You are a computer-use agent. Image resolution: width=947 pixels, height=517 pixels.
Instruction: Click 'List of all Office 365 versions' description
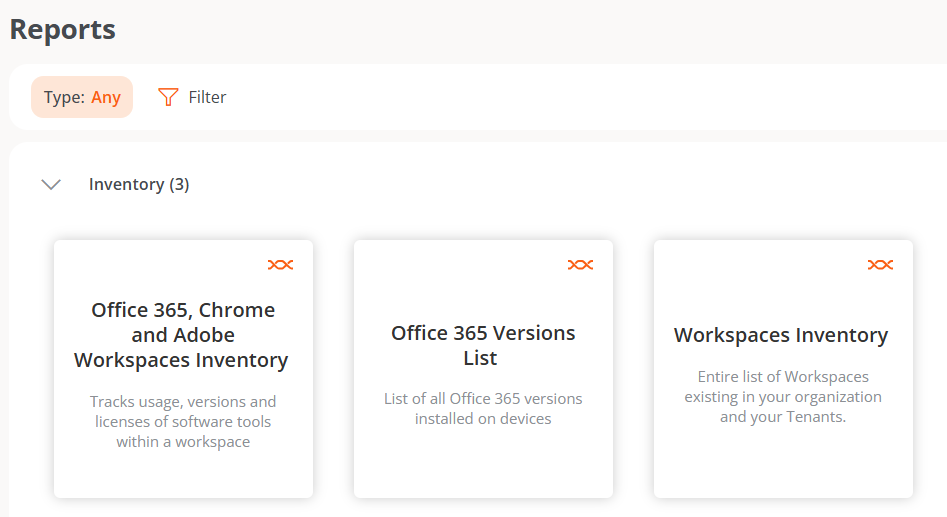(x=483, y=408)
